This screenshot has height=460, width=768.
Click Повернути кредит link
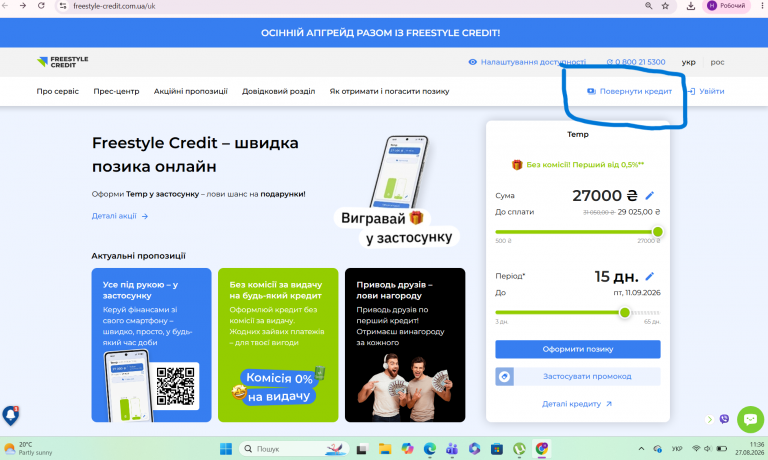(629, 91)
